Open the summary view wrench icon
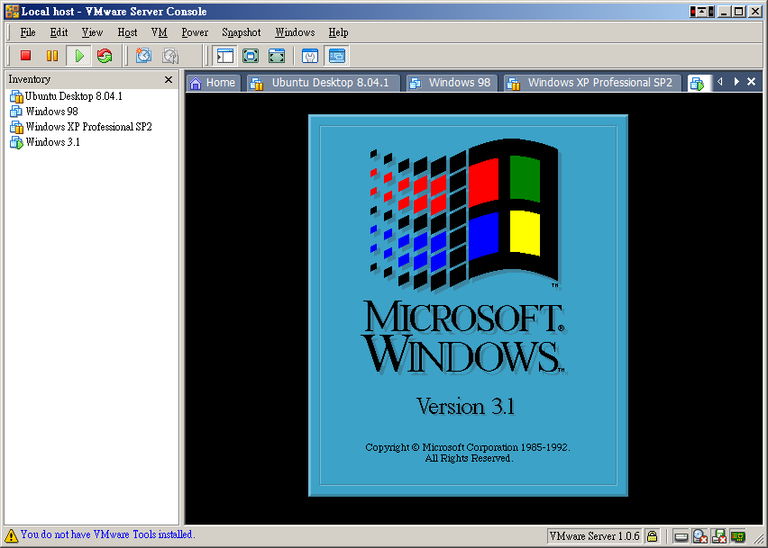 click(310, 56)
